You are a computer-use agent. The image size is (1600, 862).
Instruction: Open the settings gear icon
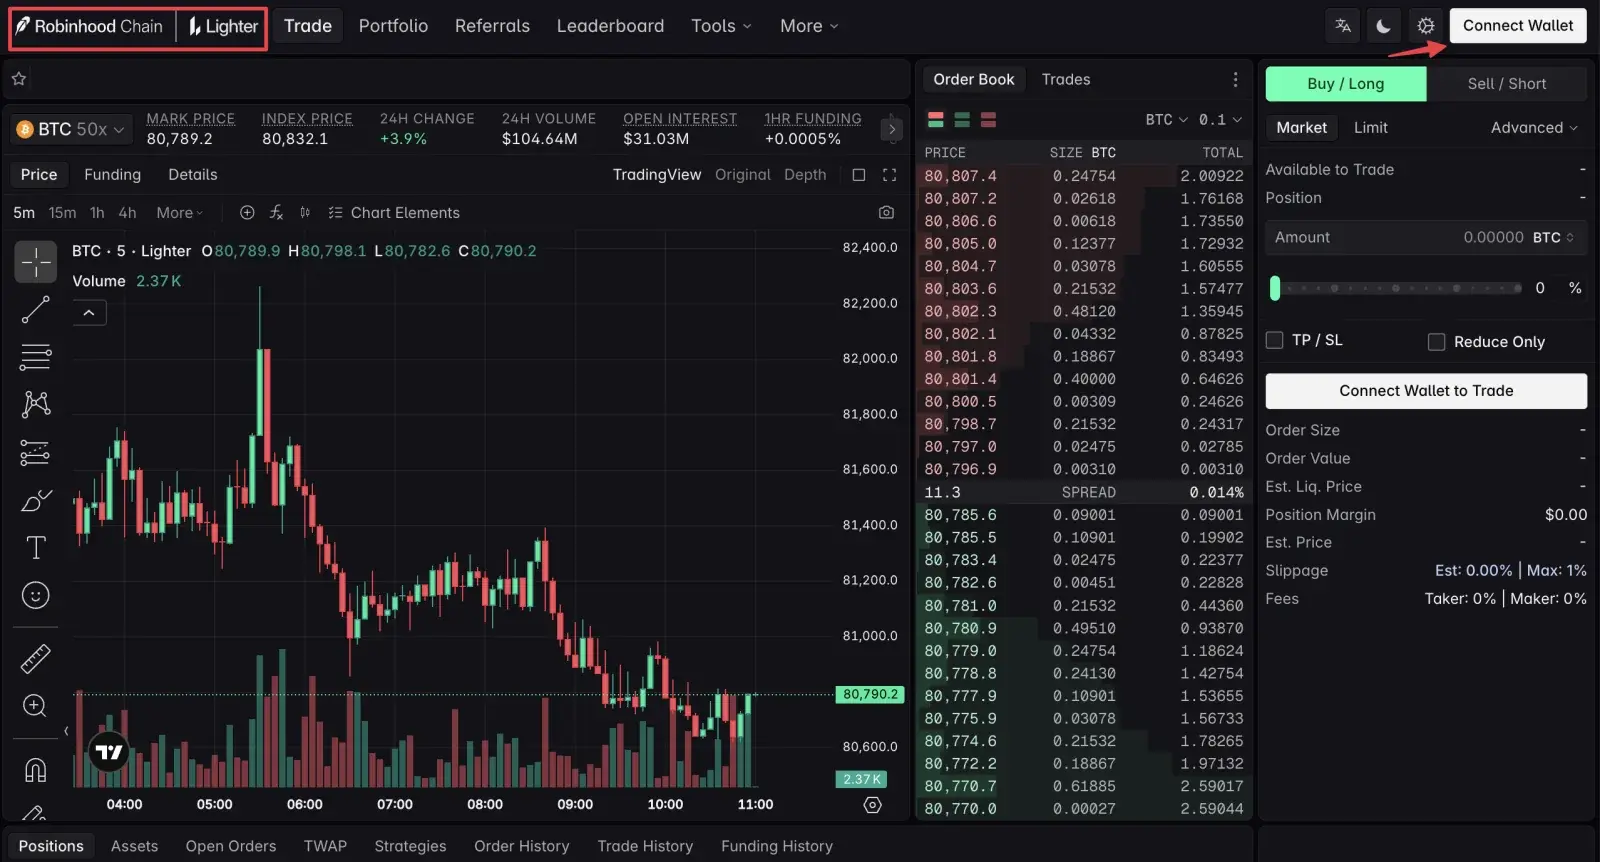1426,26
